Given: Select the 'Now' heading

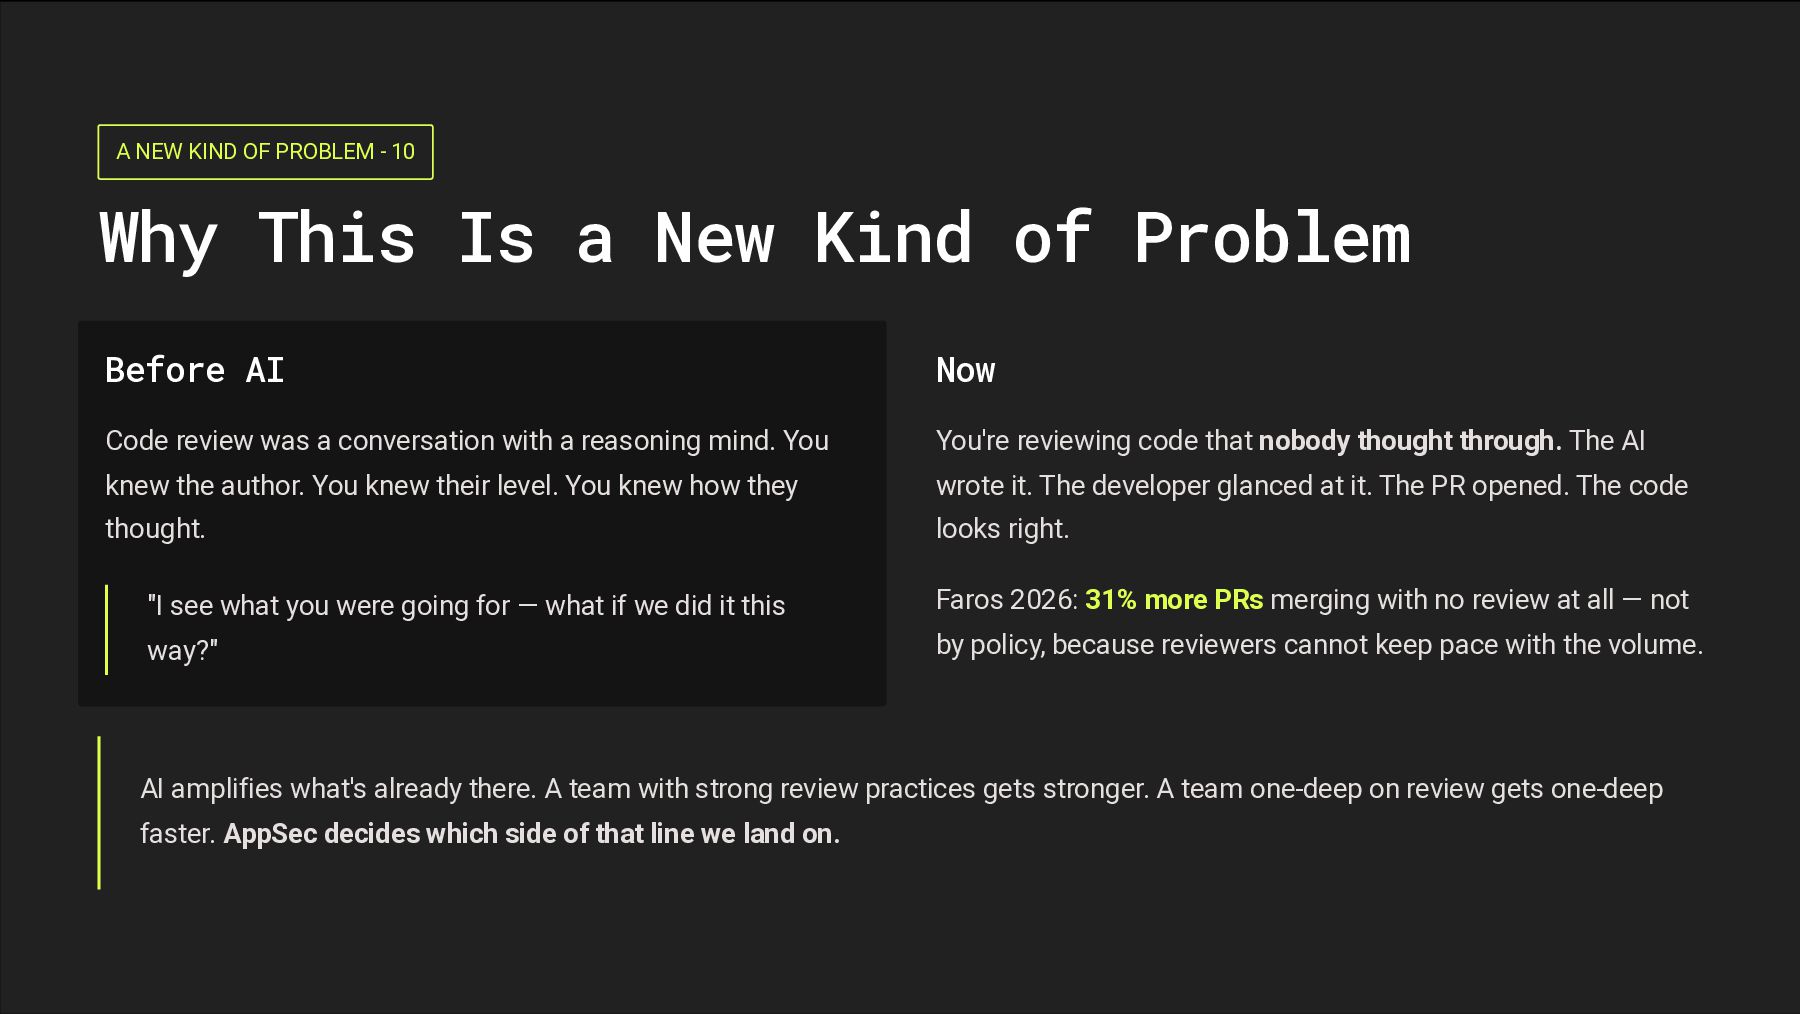Looking at the screenshot, I should (965, 371).
